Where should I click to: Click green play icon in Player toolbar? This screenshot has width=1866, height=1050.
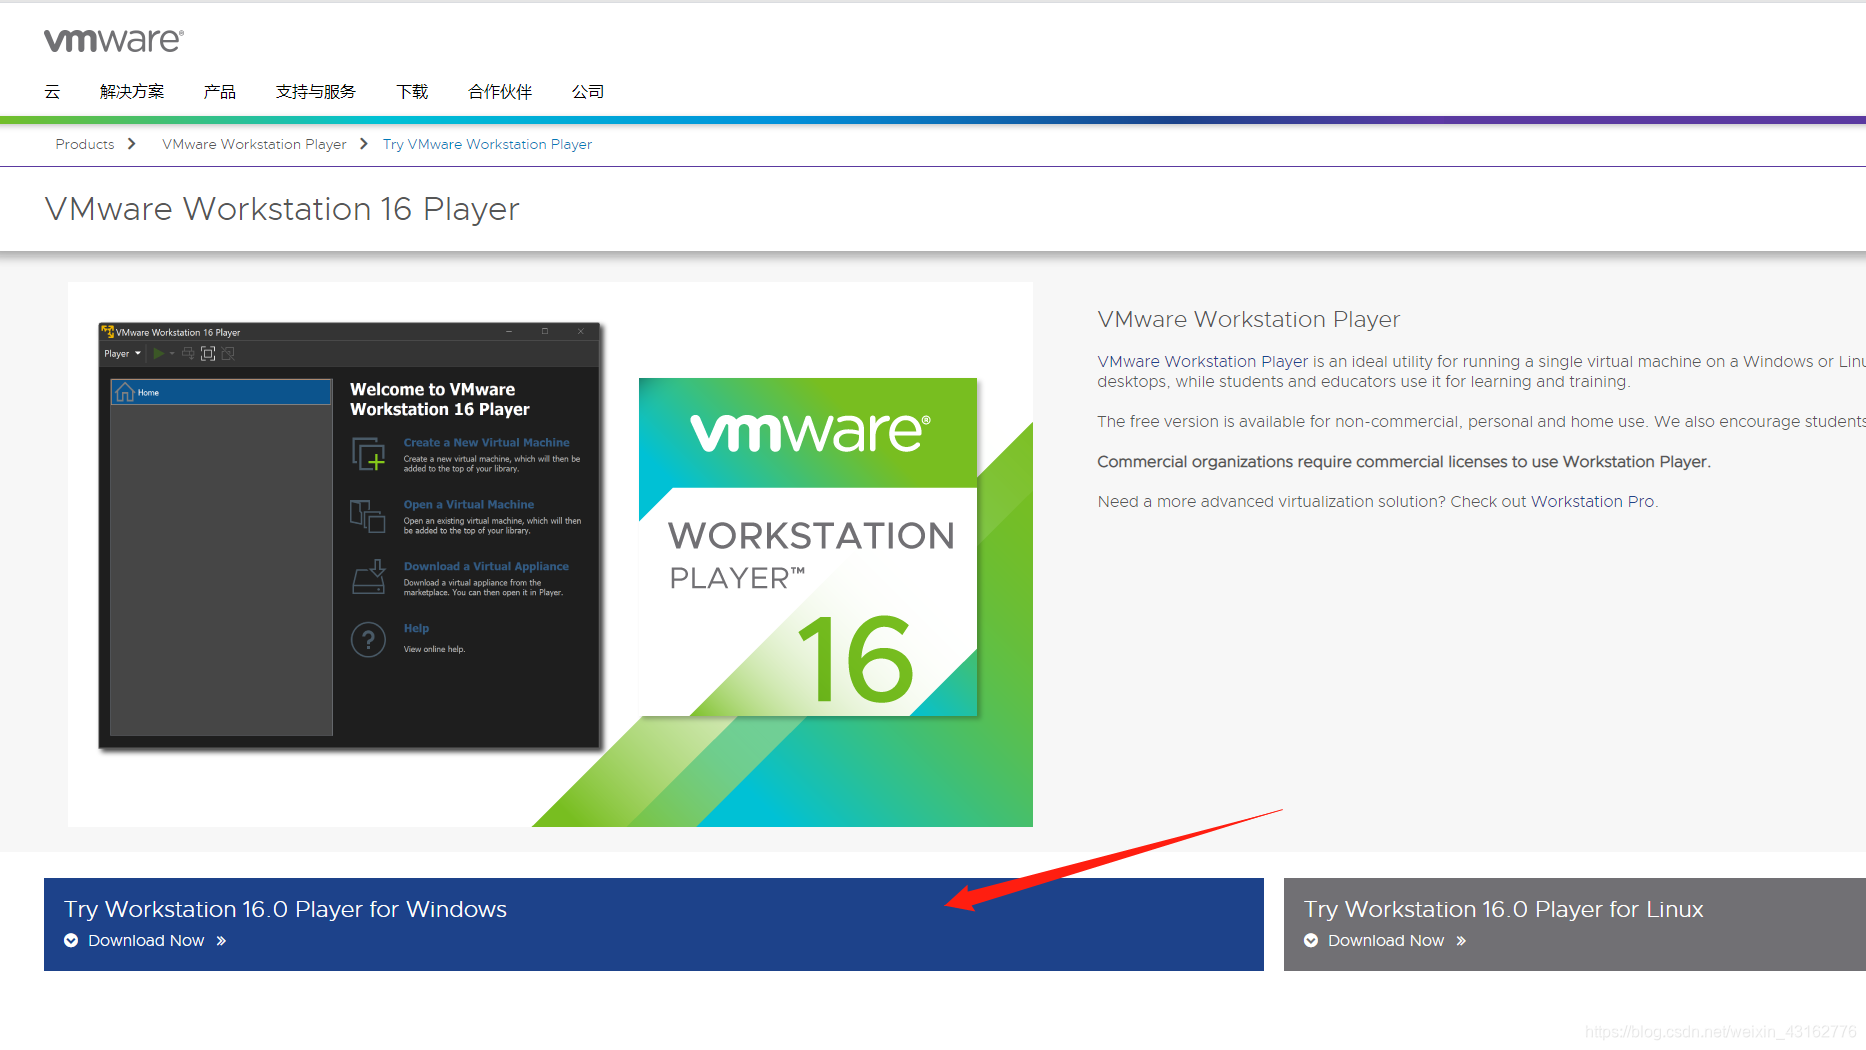(158, 353)
